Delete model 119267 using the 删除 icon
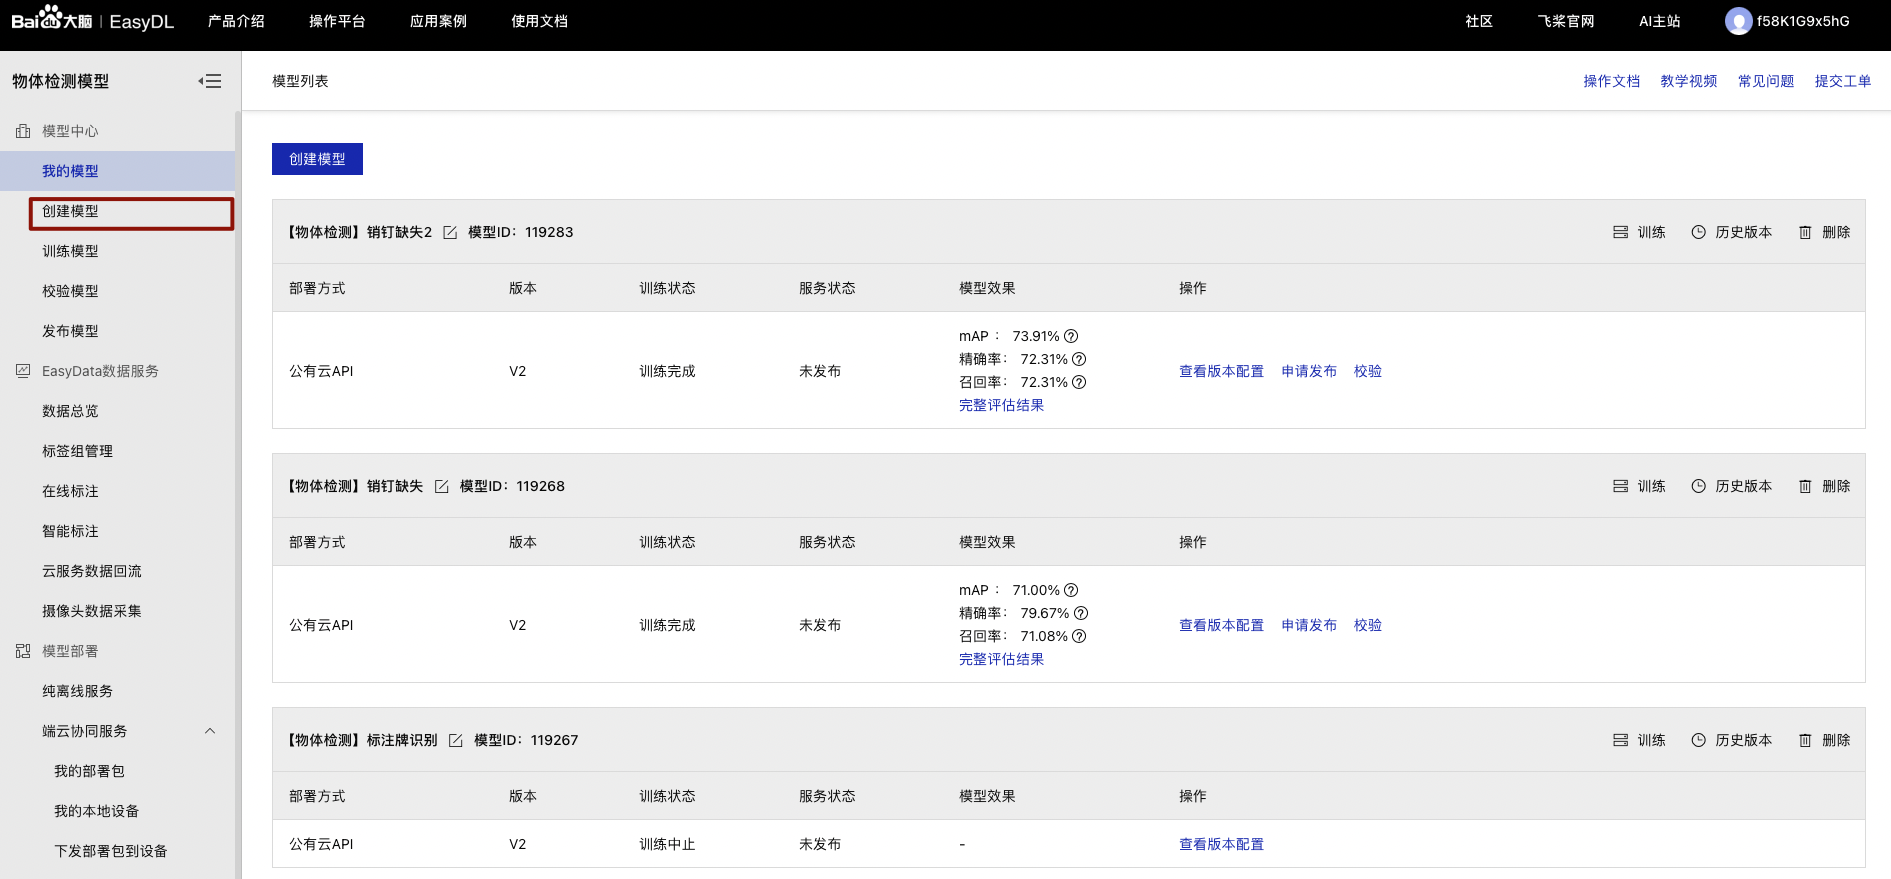Screen dimensions: 1891x879 point(1824,740)
